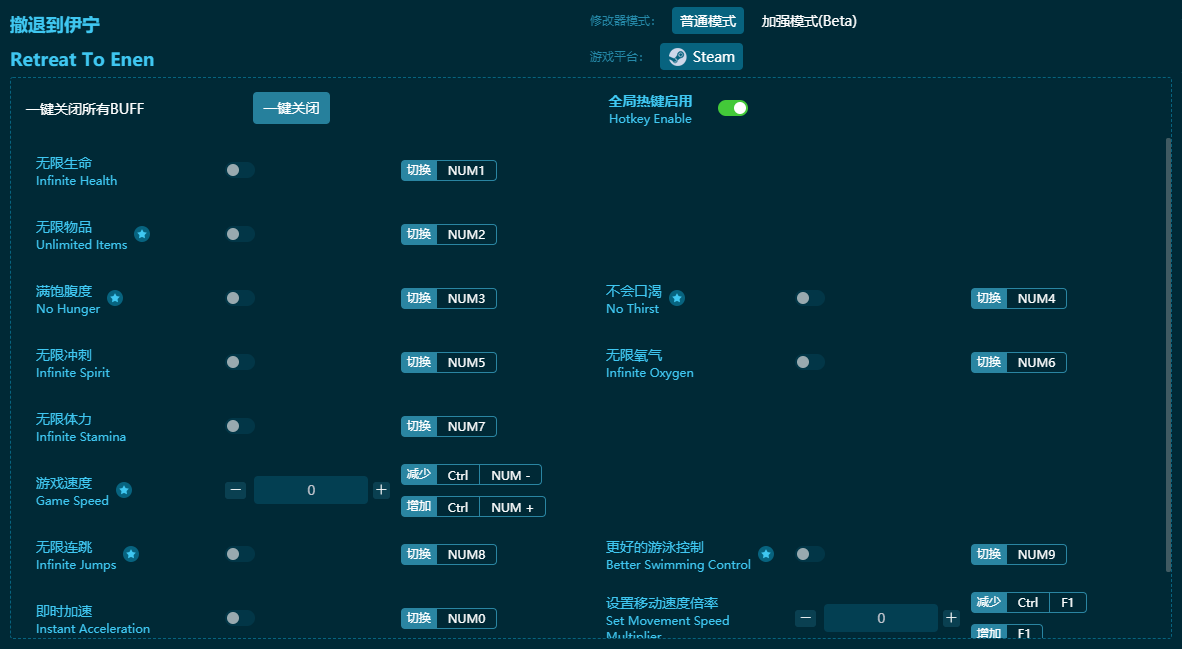The height and width of the screenshot is (649, 1182).
Task: Turn on the Infinite Oxygen switch
Action: [810, 362]
